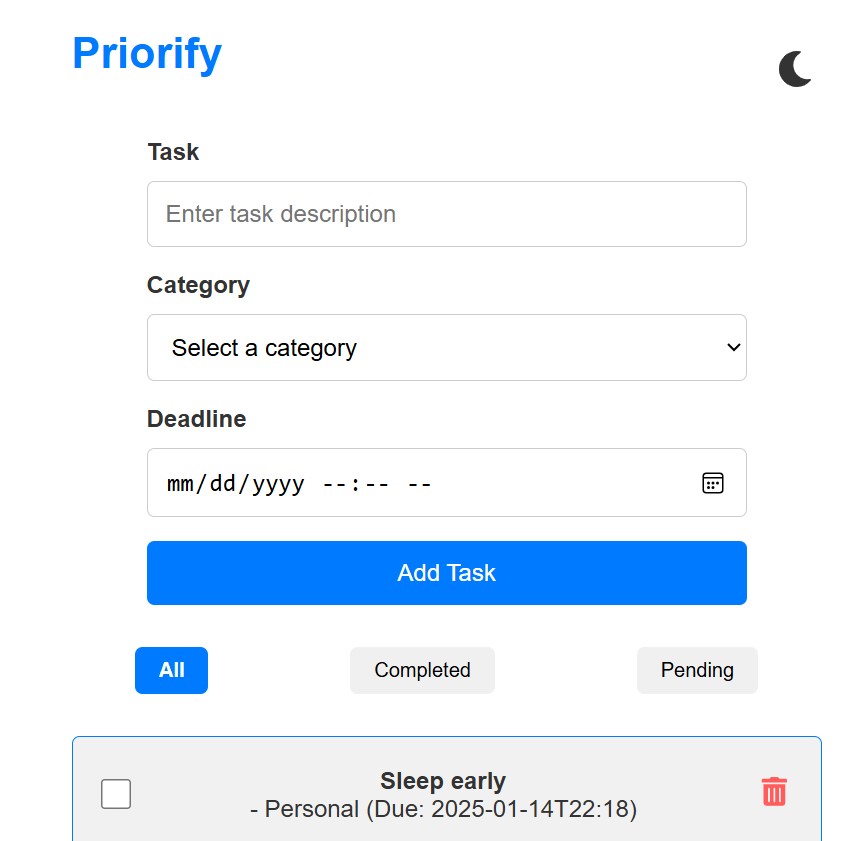The width and height of the screenshot is (861, 841).
Task: Open the Select a category dropdown
Action: [x=446, y=348]
